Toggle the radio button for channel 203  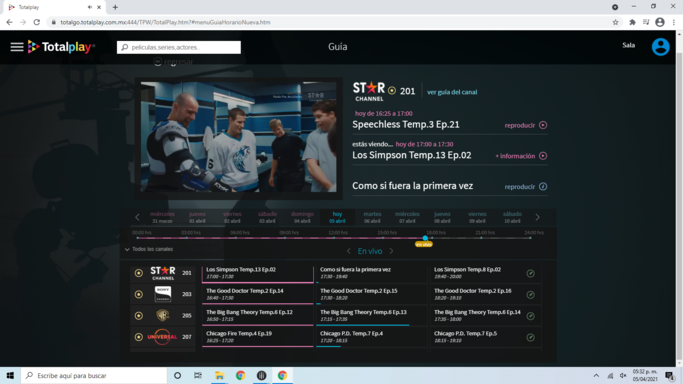pos(139,294)
